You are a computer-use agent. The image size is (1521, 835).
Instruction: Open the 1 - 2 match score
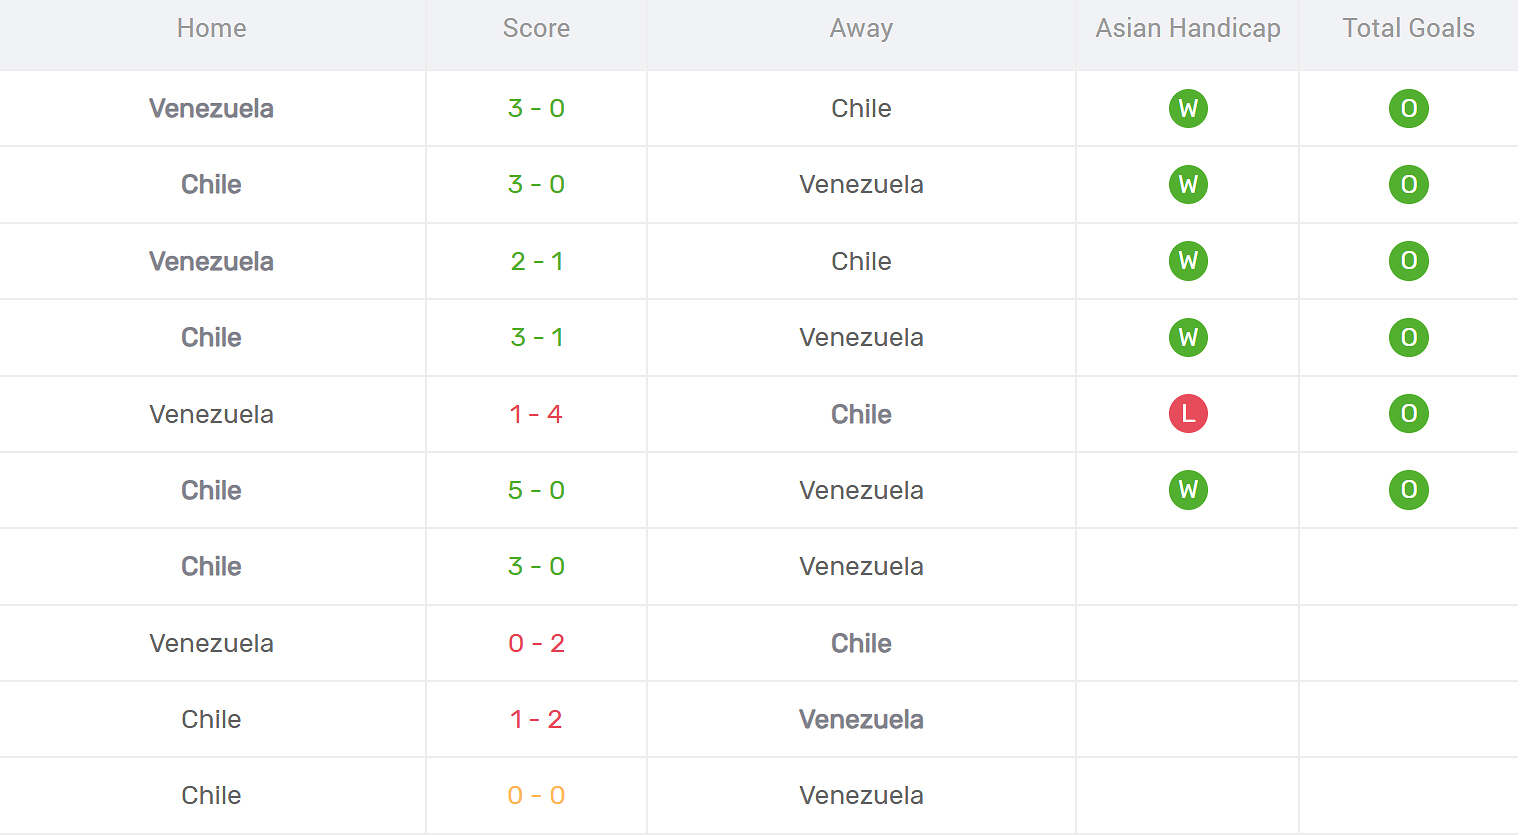[x=536, y=719]
